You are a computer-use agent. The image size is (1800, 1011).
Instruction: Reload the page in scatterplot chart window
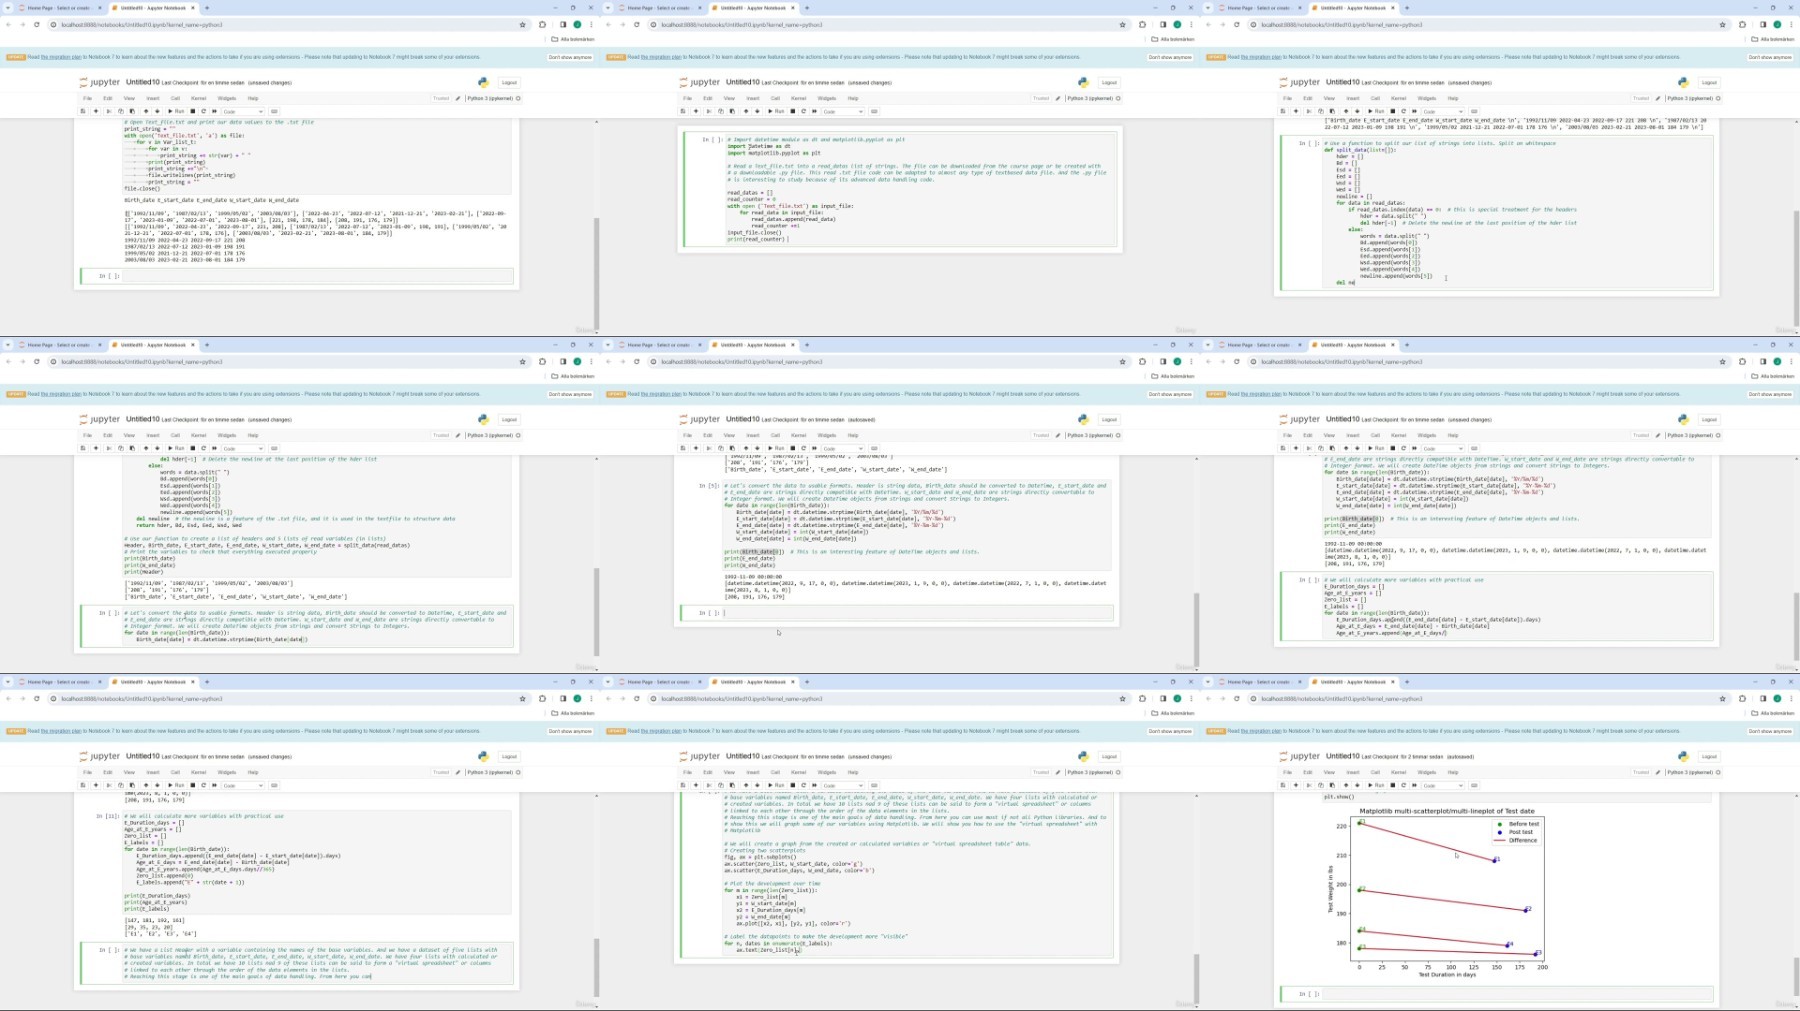coord(1237,698)
